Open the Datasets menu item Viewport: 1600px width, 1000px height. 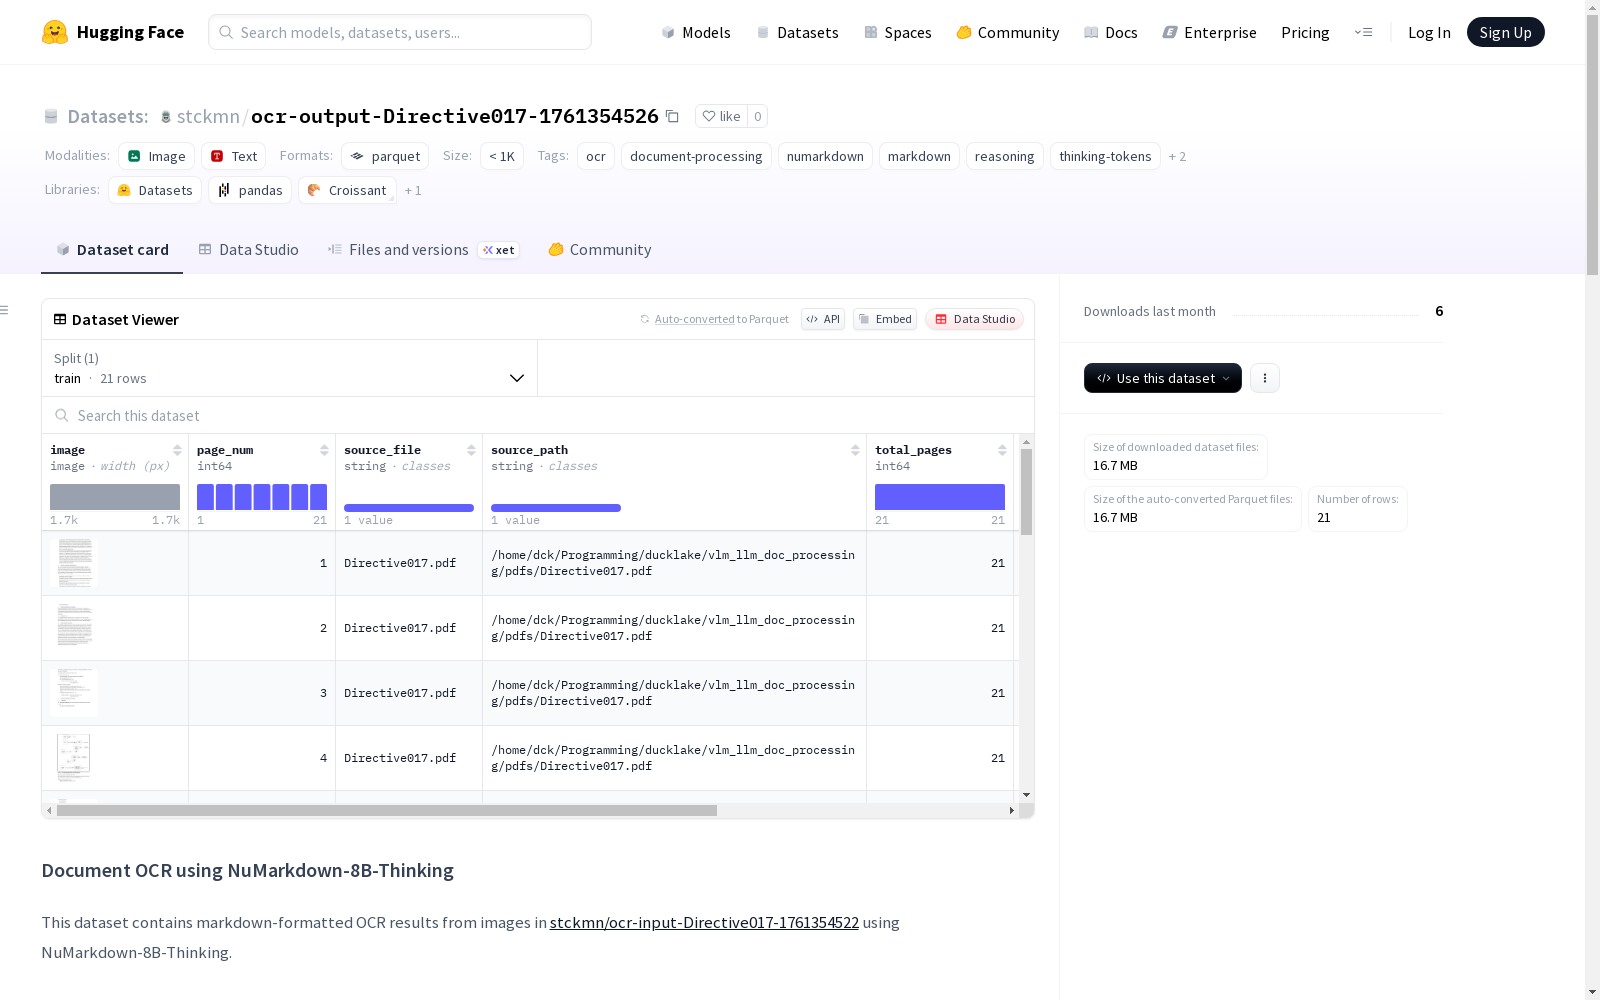[x=797, y=32]
